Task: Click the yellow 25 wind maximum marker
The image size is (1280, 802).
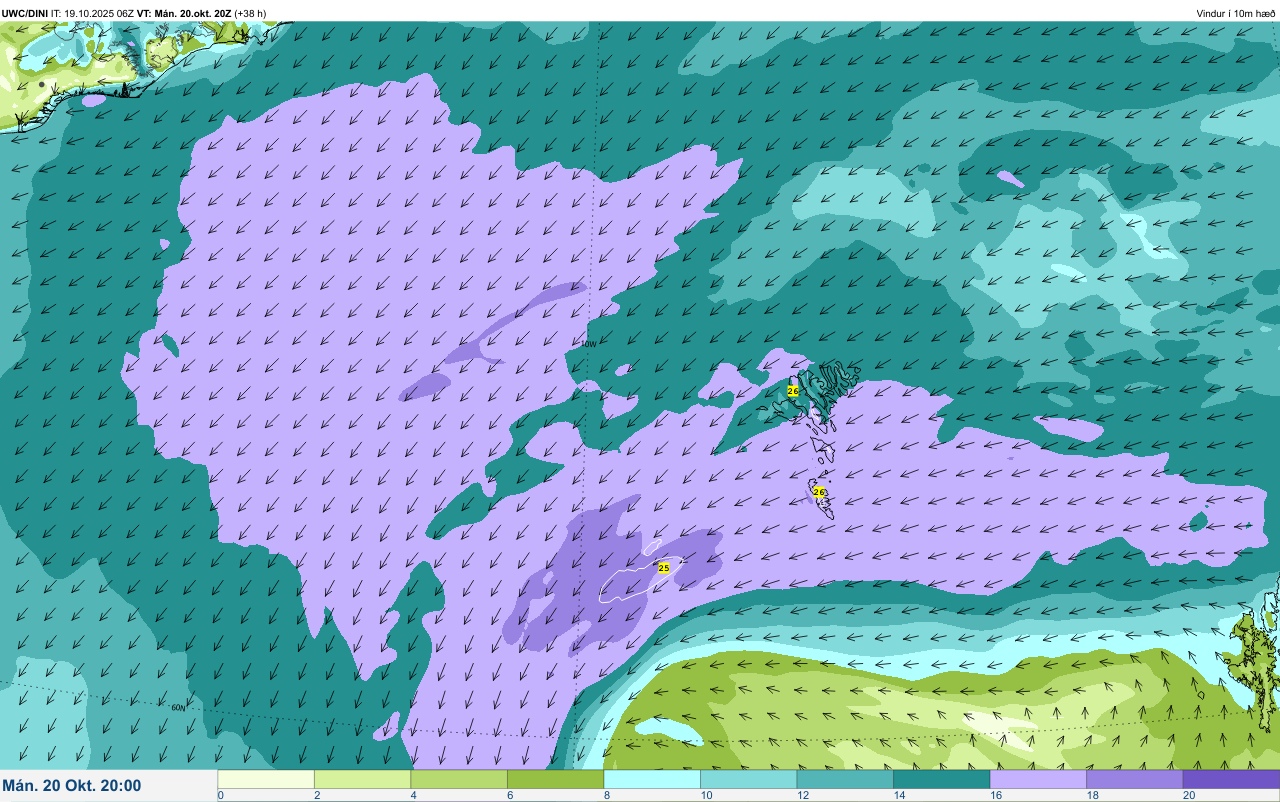Action: tap(664, 568)
